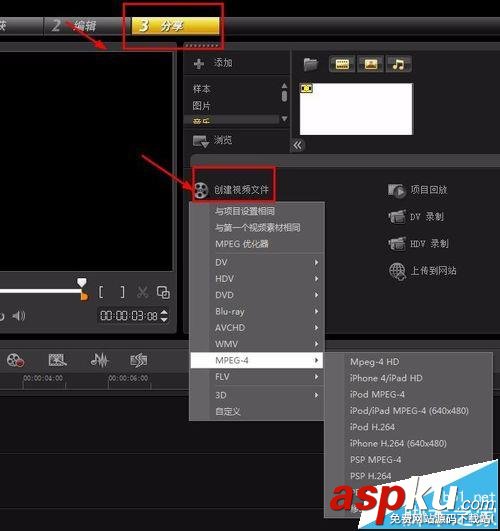Open sound mixer waveform icon
Screen dimensions: 500x531
[x=99, y=360]
